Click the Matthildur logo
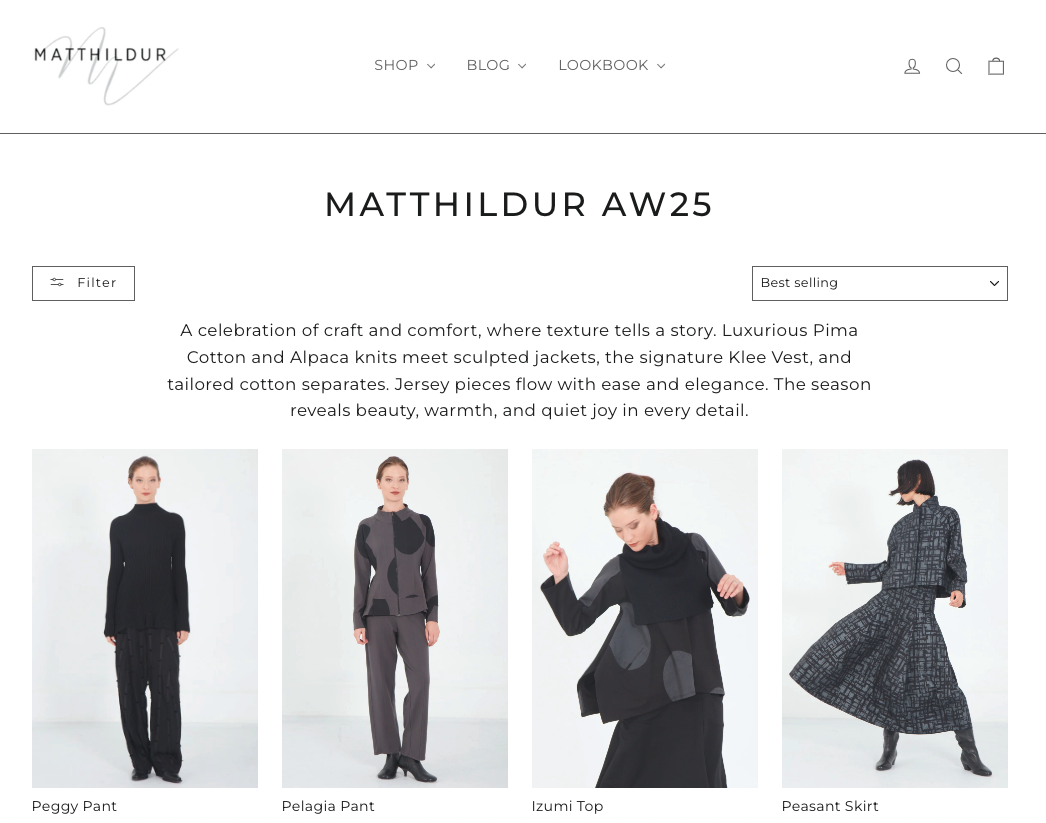Viewport: 1046px width, 823px height. (x=105, y=65)
